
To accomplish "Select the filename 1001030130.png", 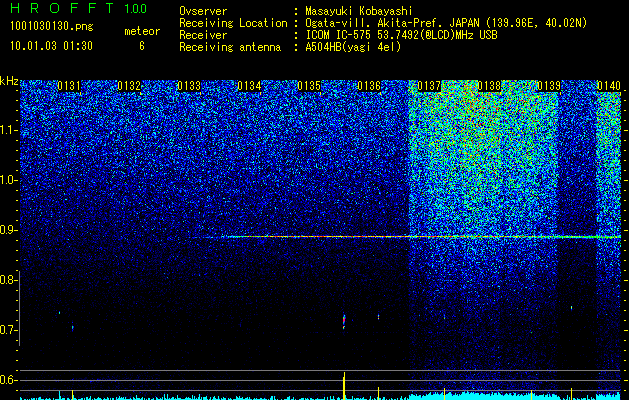I will 52,27.
